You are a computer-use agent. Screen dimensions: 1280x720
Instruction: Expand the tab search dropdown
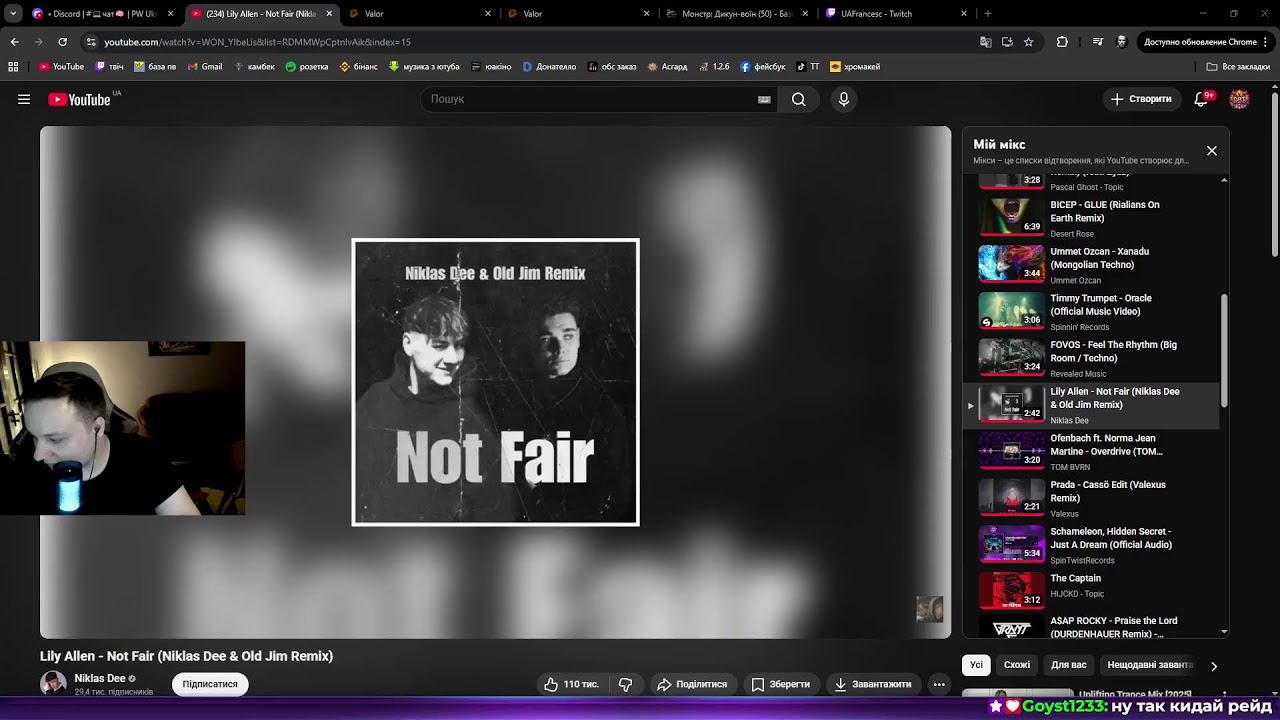(x=13, y=14)
